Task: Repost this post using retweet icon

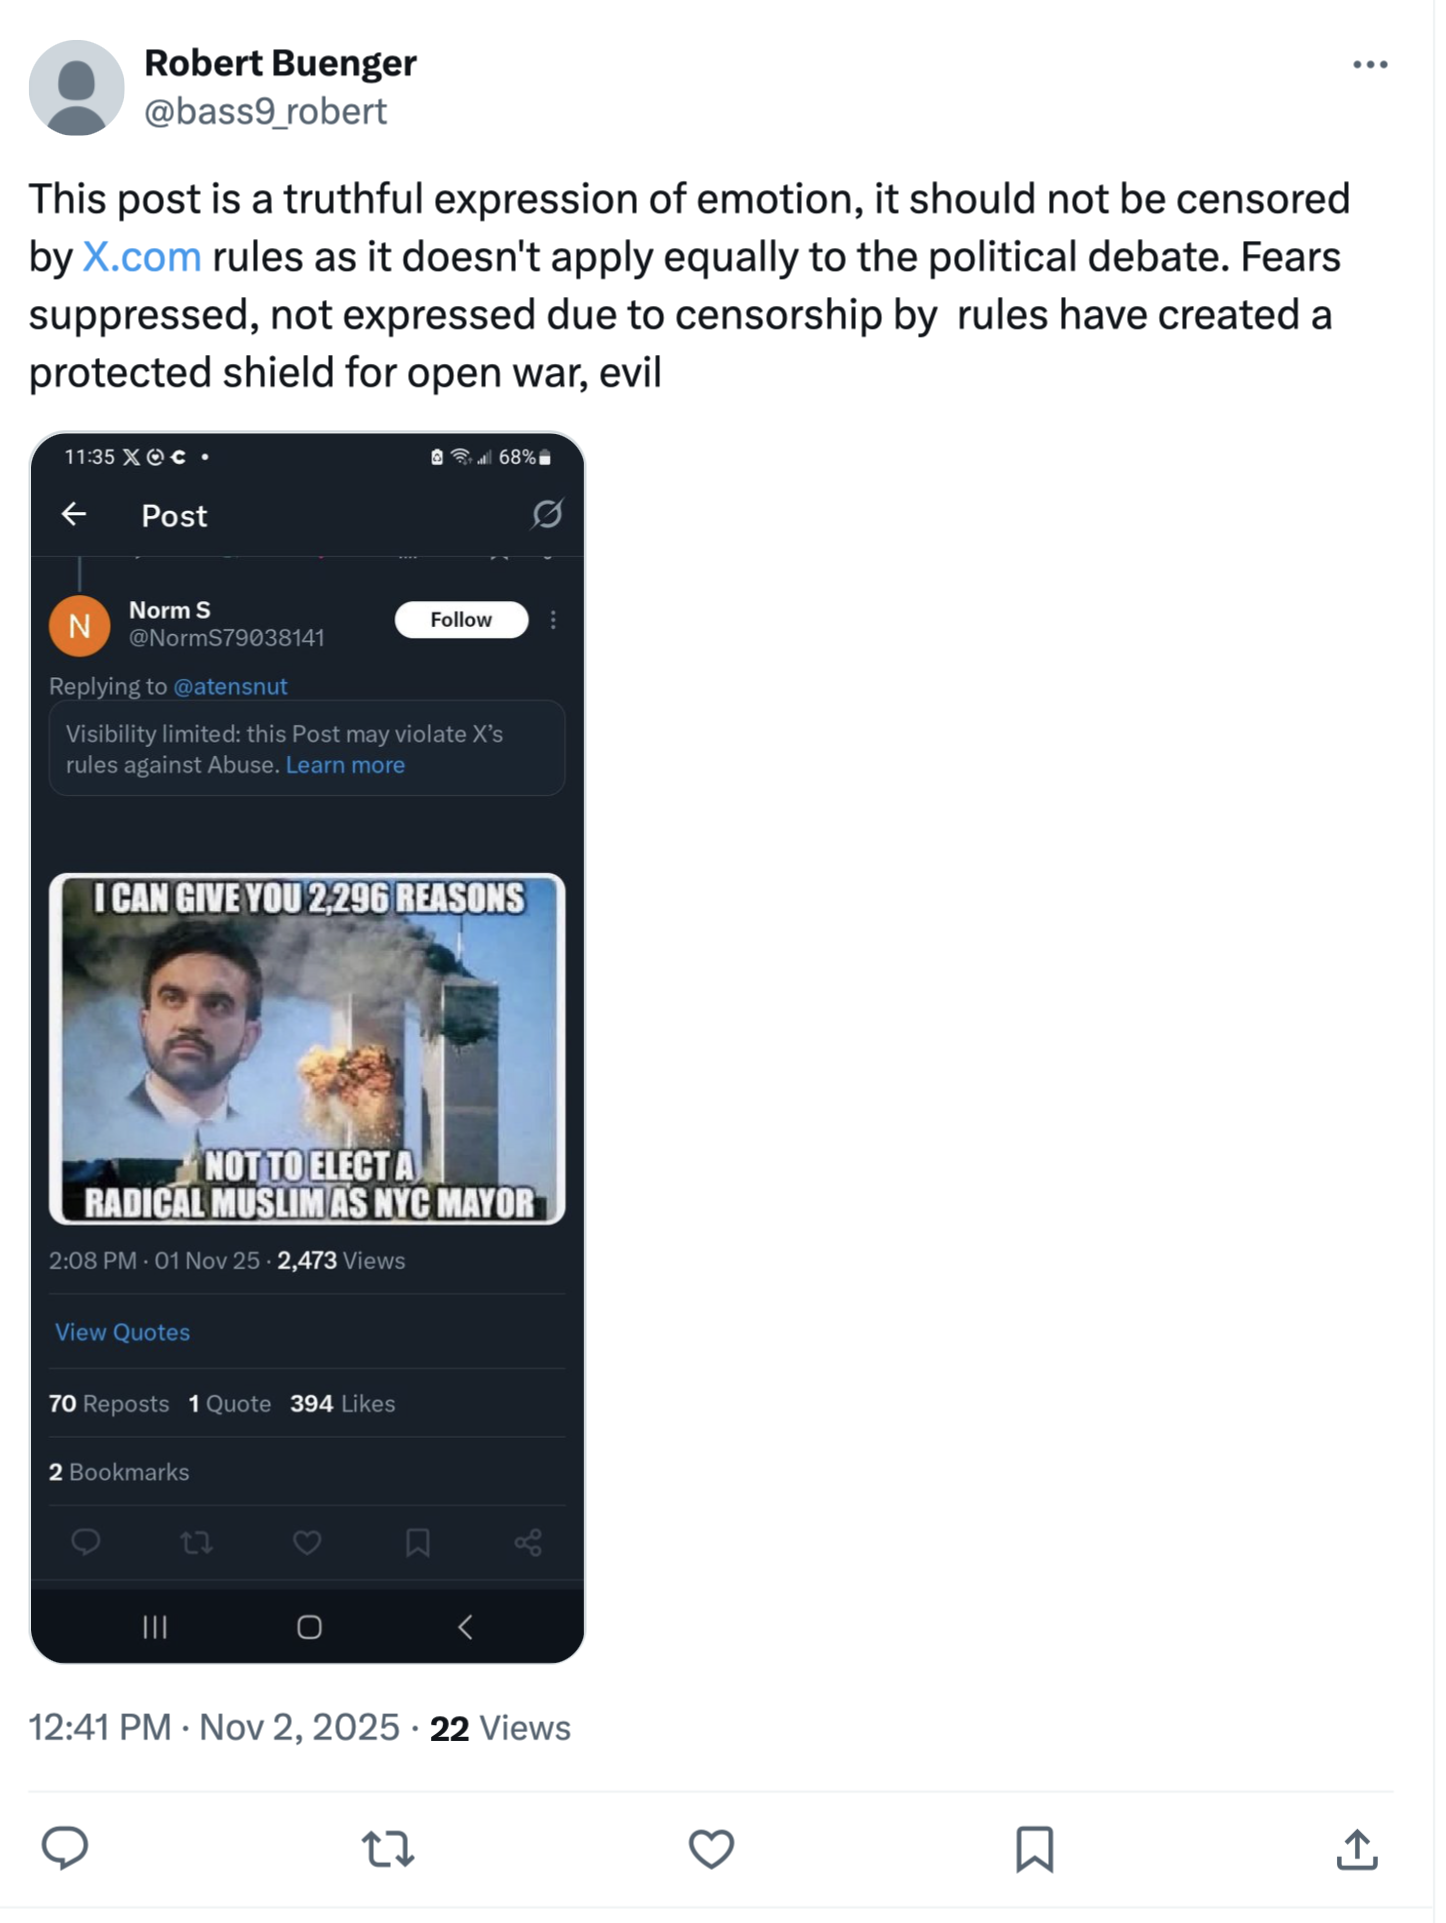Action: point(388,1849)
